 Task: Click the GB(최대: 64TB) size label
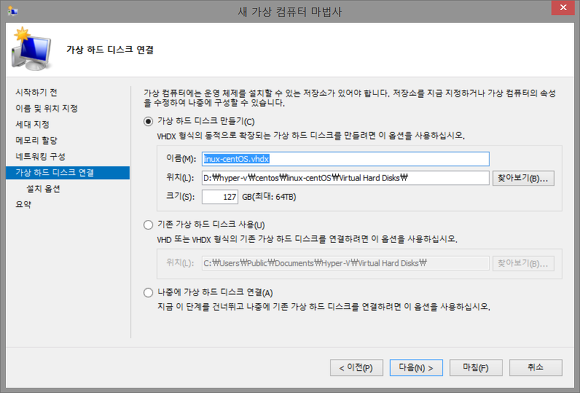[x=269, y=197]
